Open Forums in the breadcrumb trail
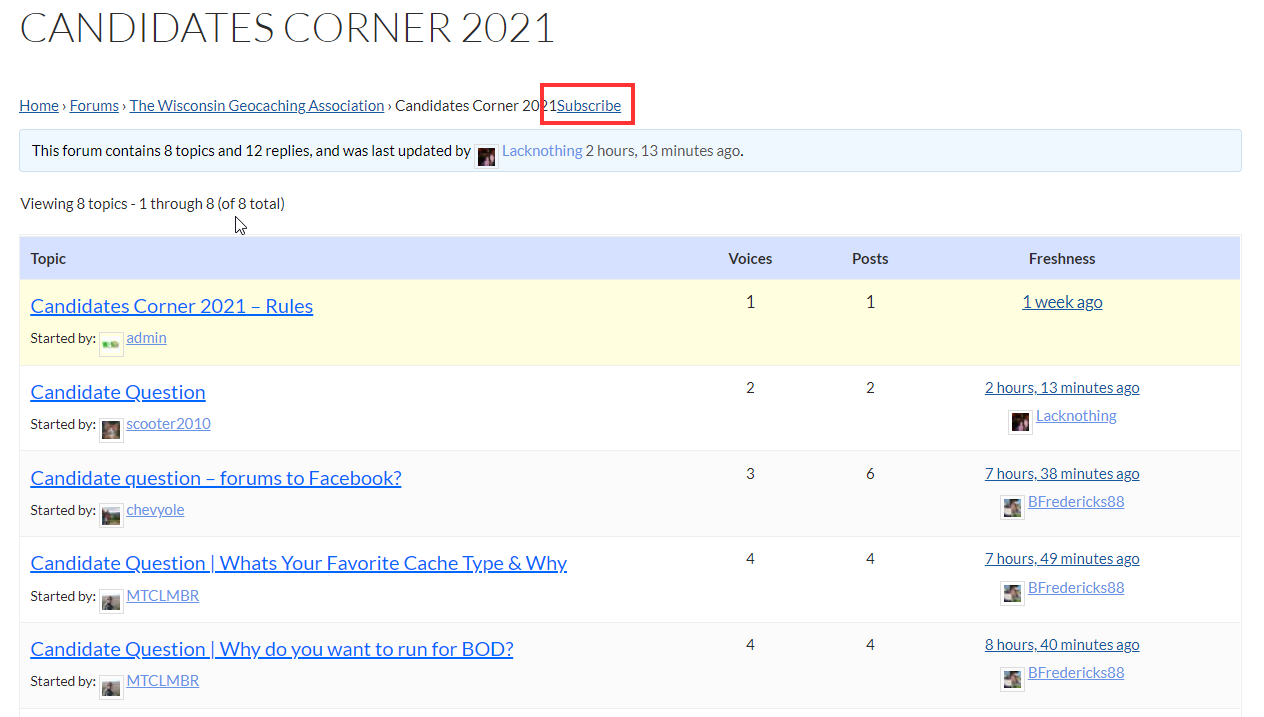Viewport: 1264px width, 717px height. point(94,106)
